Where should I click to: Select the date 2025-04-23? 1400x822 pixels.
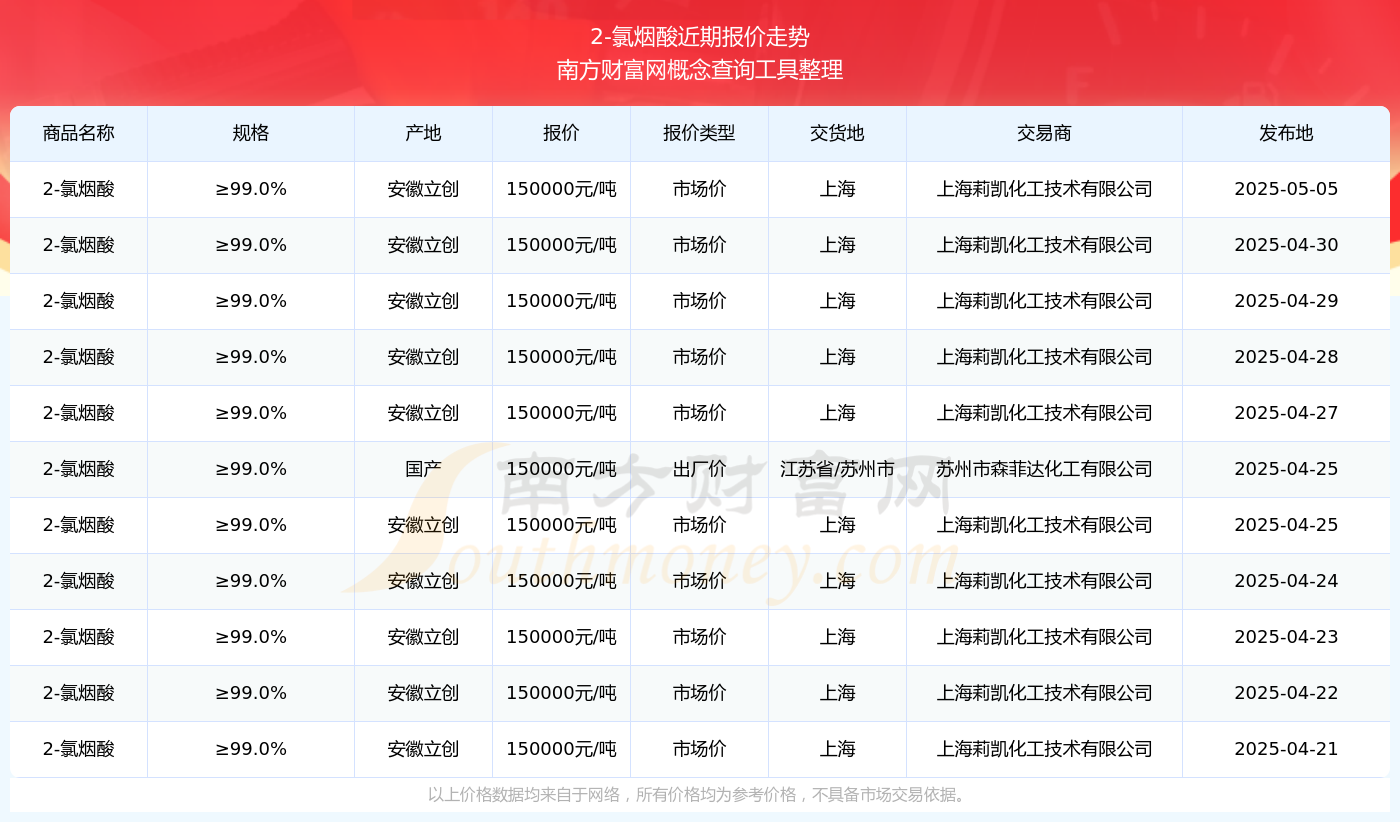coord(1286,637)
